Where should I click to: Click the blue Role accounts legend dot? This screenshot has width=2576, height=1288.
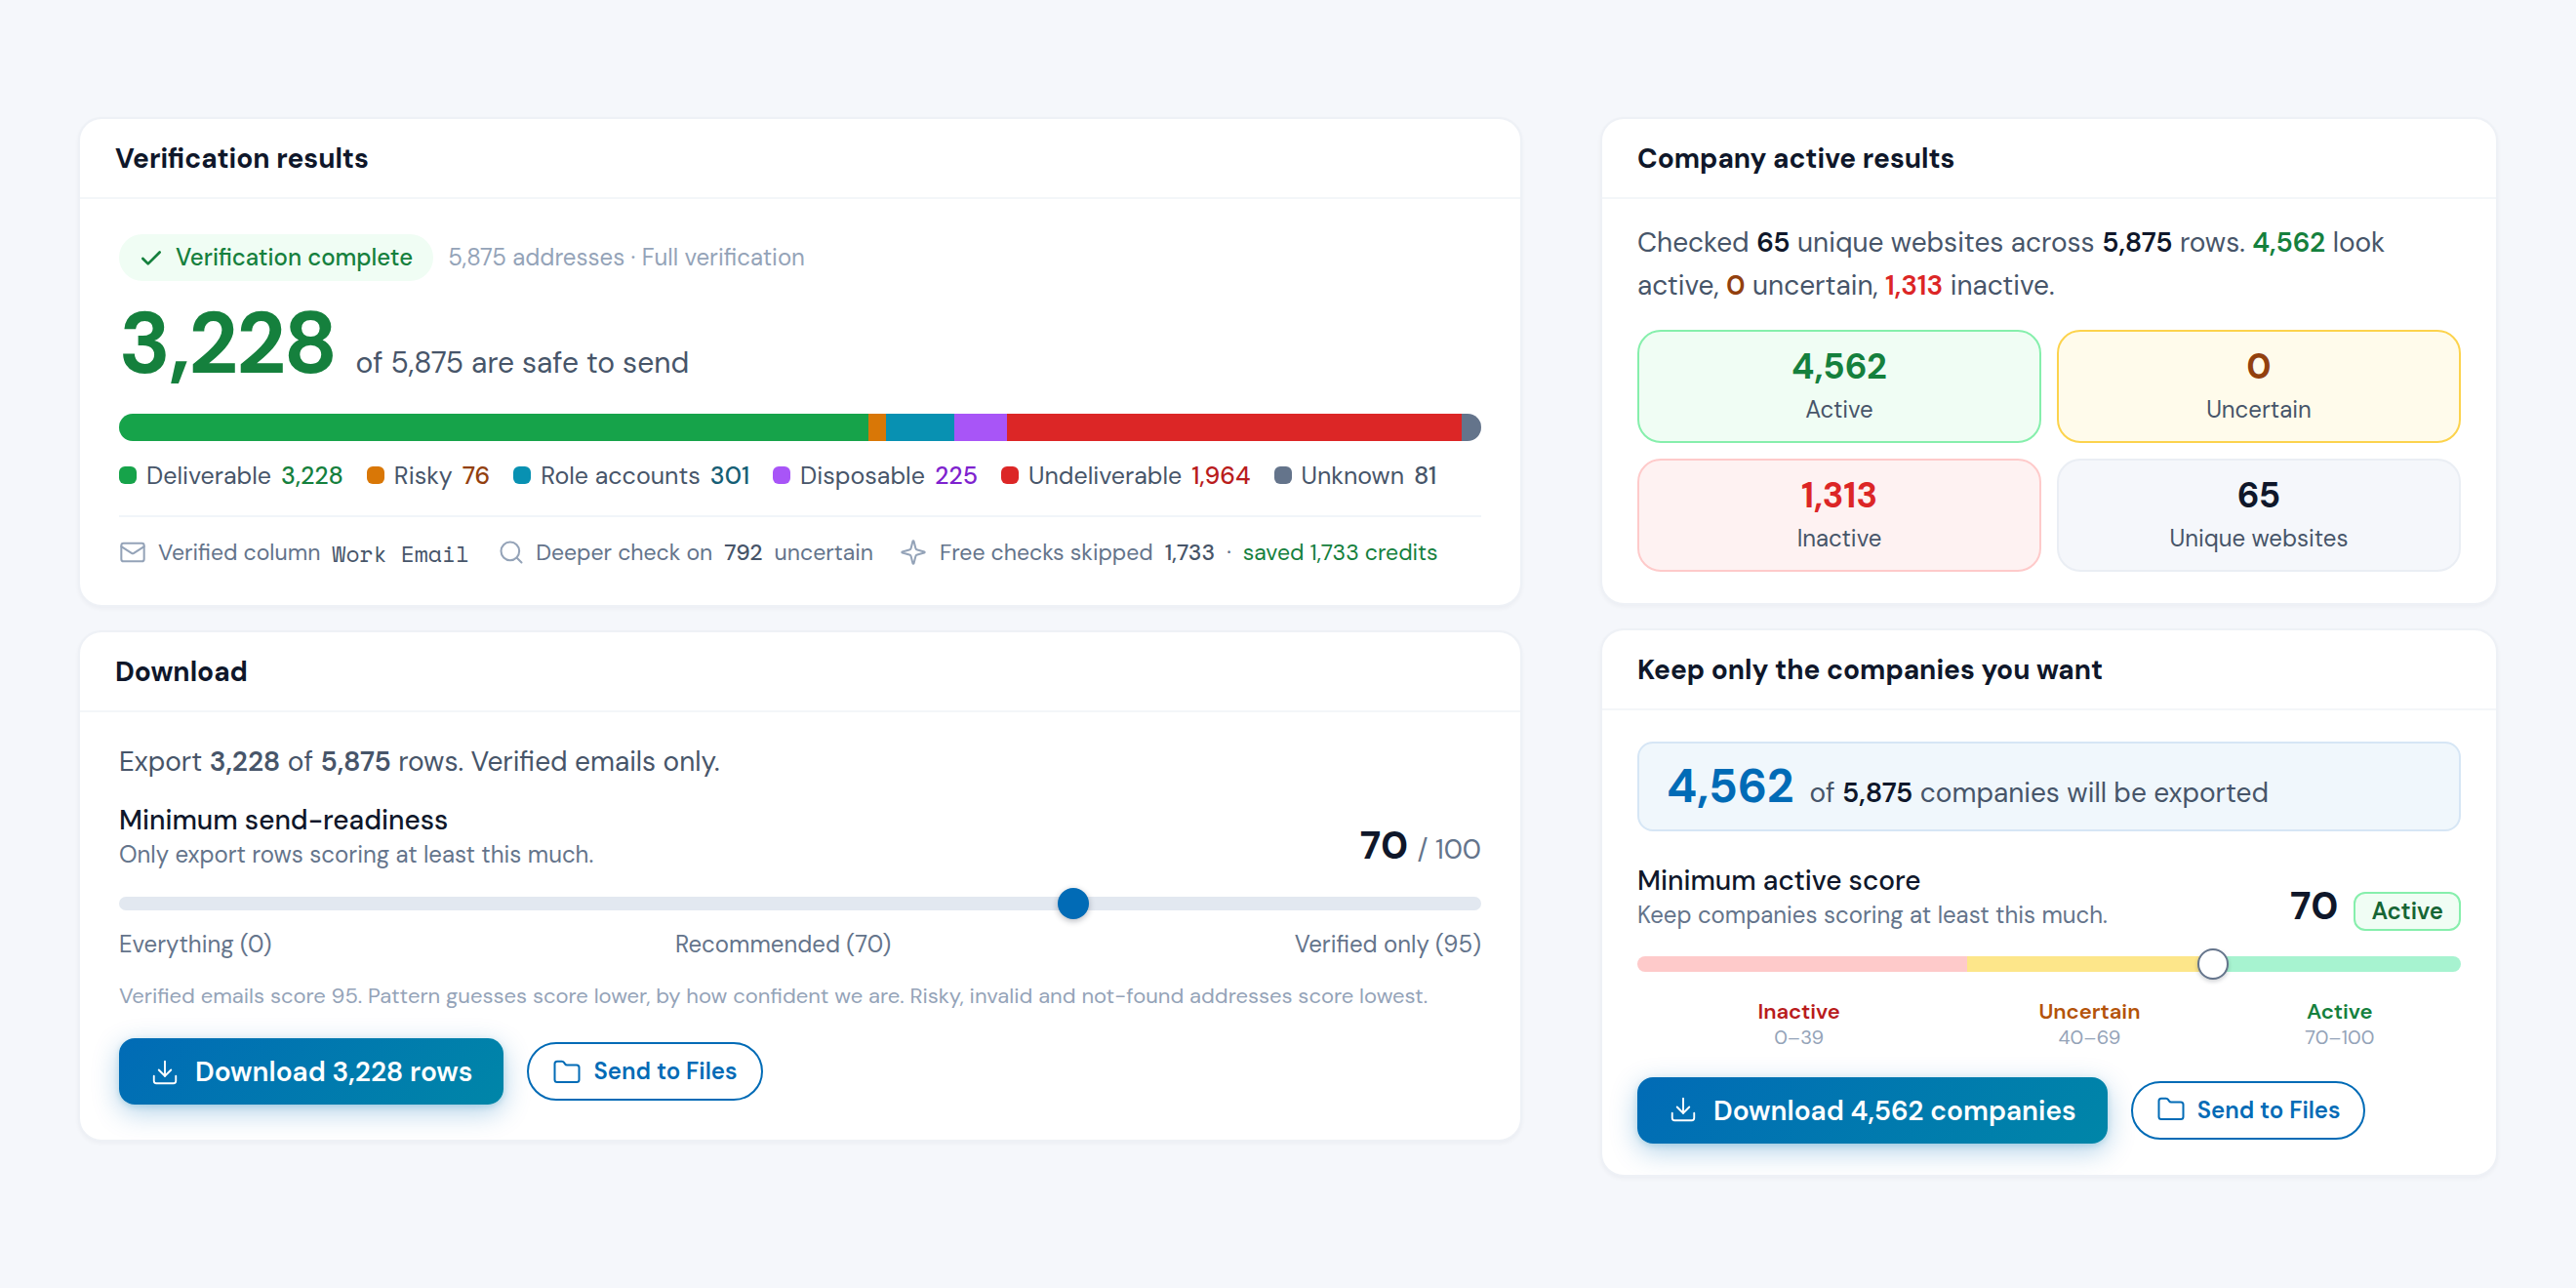pyautogui.click(x=522, y=476)
